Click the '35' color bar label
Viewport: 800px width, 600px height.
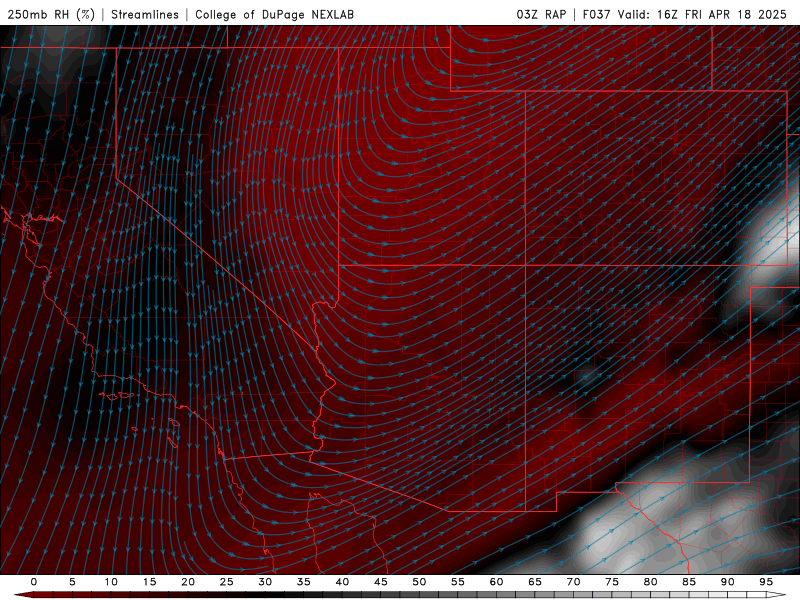click(x=304, y=582)
